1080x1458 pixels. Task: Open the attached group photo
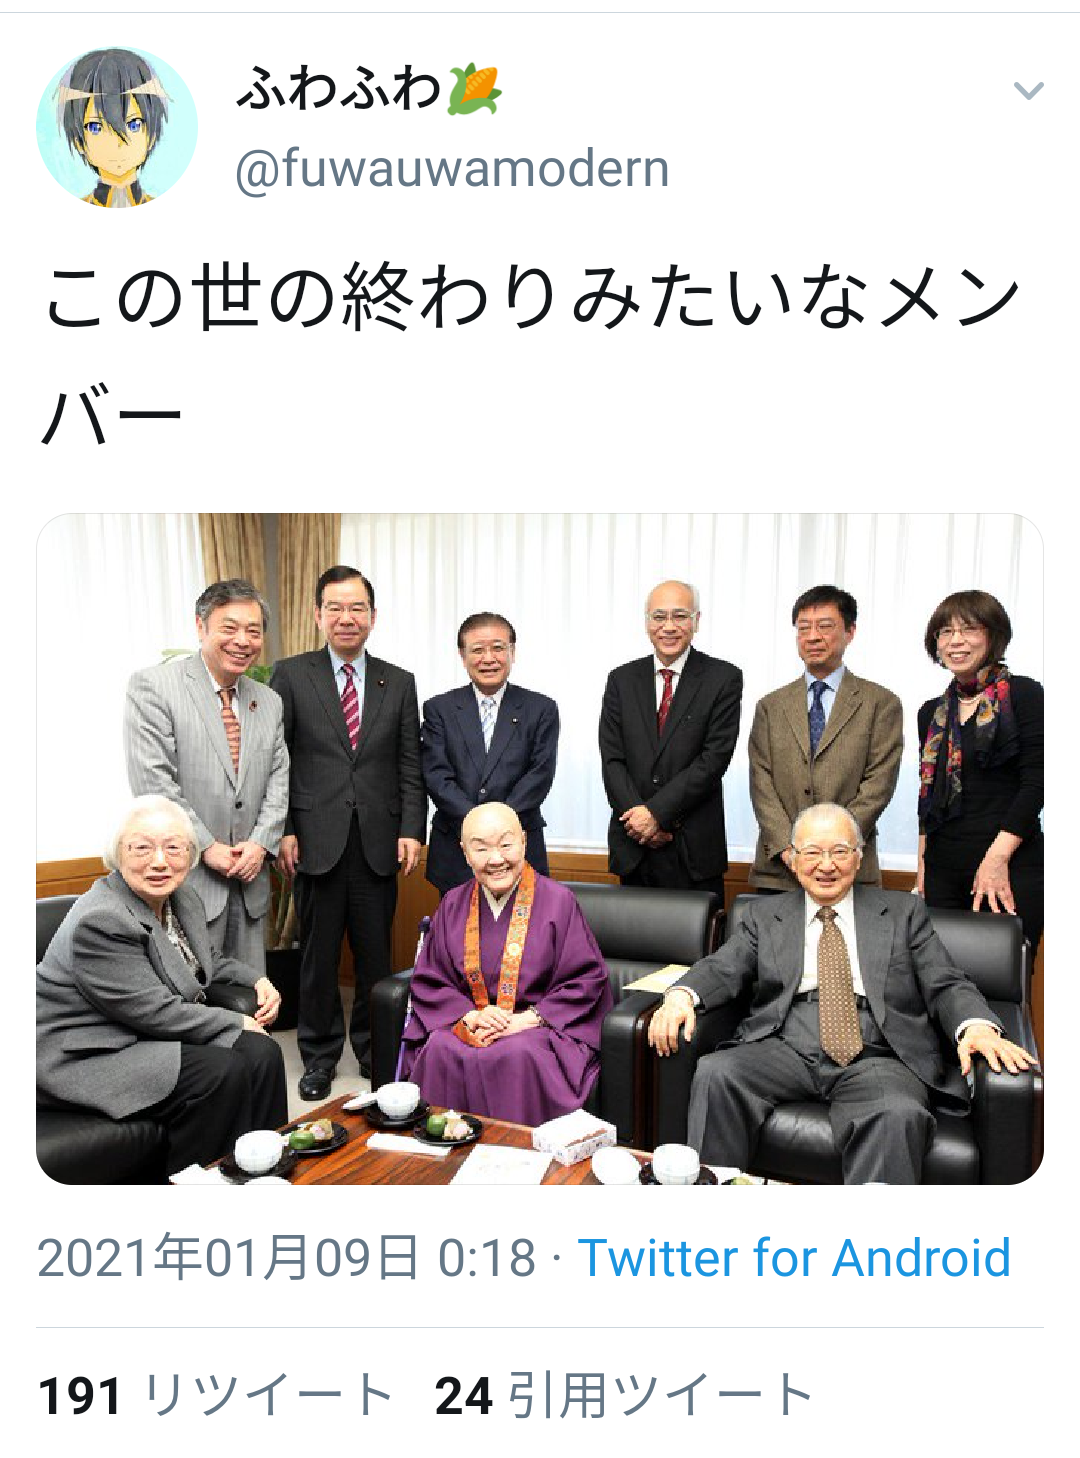540,849
